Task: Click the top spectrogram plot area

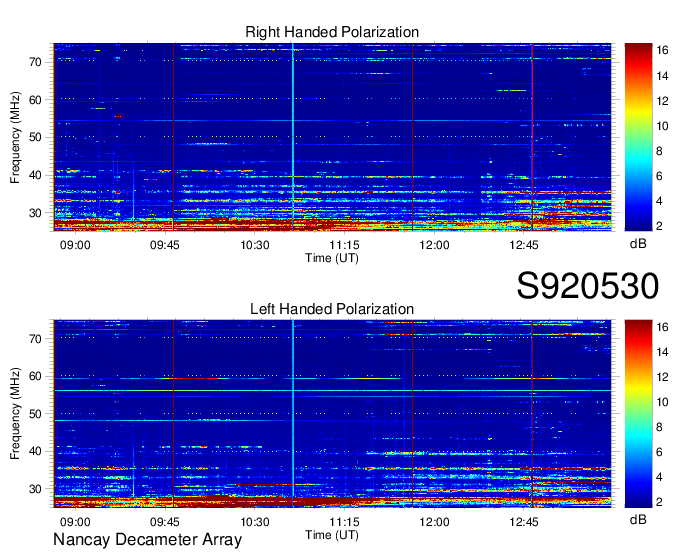Action: point(332,137)
